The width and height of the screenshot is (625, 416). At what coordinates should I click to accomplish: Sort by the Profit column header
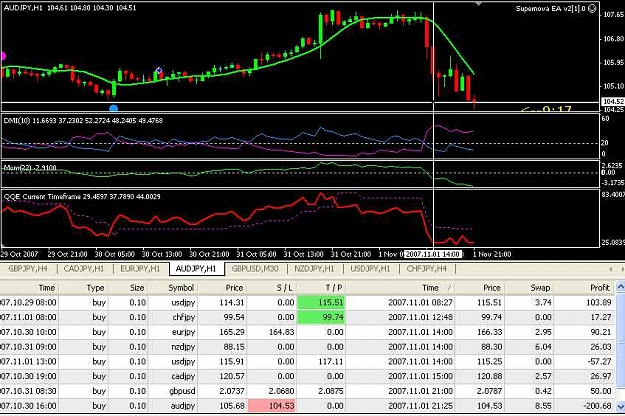coord(584,288)
